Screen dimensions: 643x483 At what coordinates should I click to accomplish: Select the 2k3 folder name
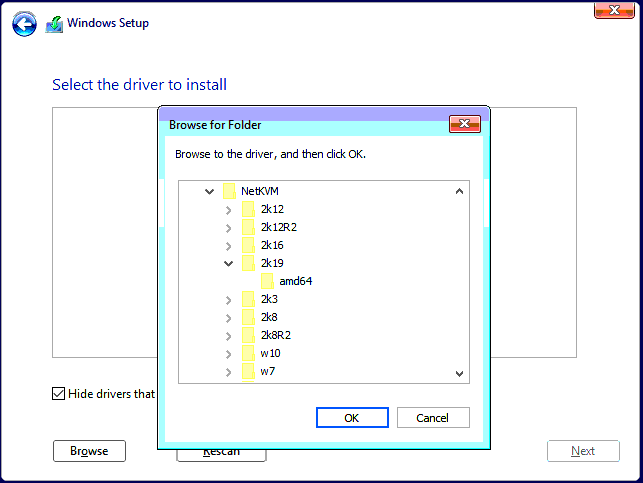[269, 299]
